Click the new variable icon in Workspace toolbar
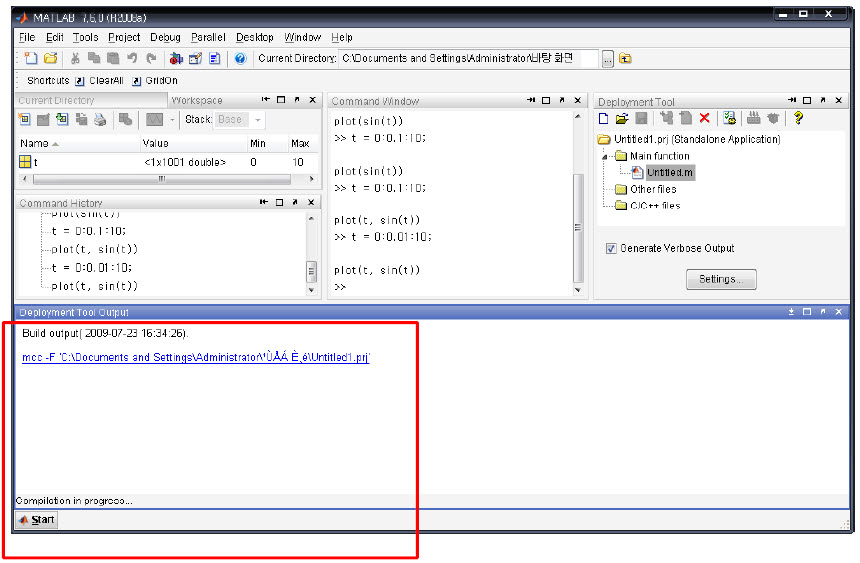This screenshot has width=860, height=563. tap(24, 119)
